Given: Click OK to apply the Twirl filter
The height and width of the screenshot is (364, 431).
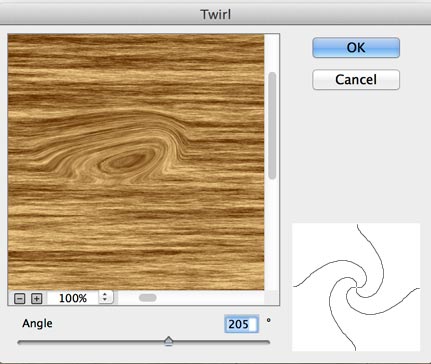Looking at the screenshot, I should 356,48.
